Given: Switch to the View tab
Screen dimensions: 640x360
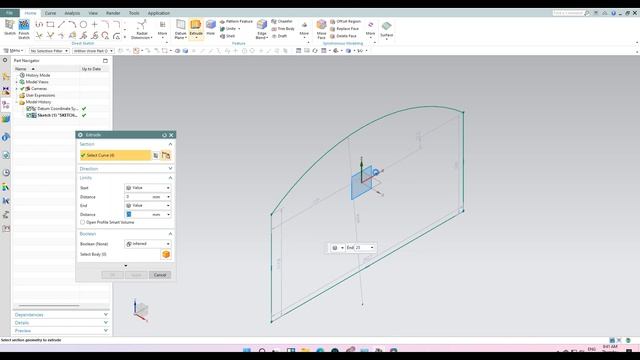Looking at the screenshot, I should pyautogui.click(x=93, y=13).
